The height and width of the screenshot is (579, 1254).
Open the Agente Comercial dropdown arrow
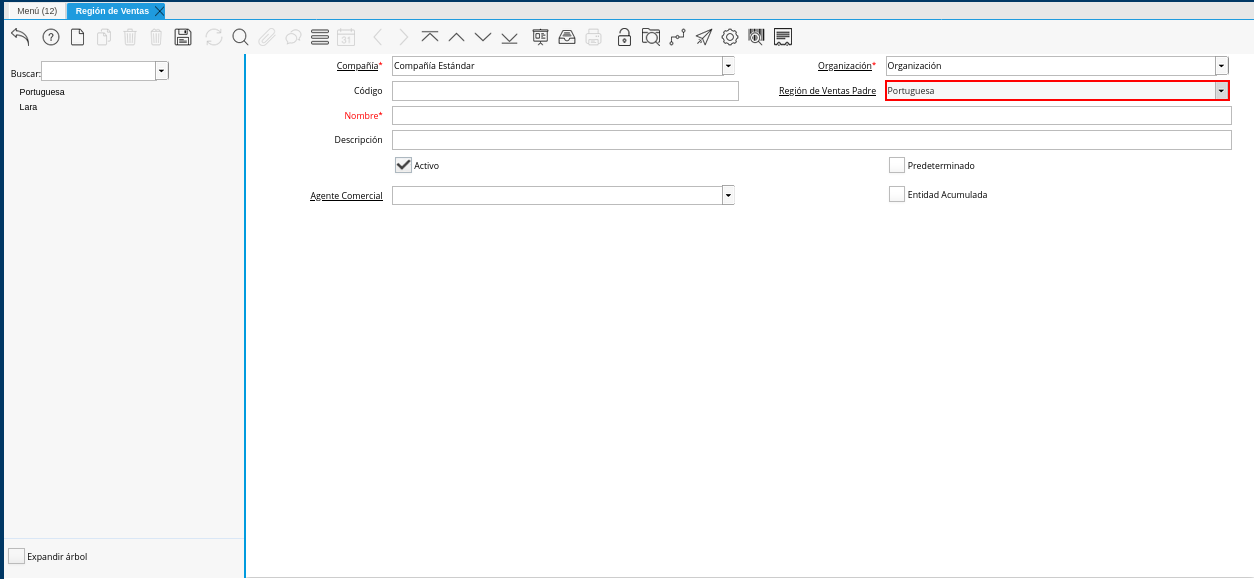(728, 195)
